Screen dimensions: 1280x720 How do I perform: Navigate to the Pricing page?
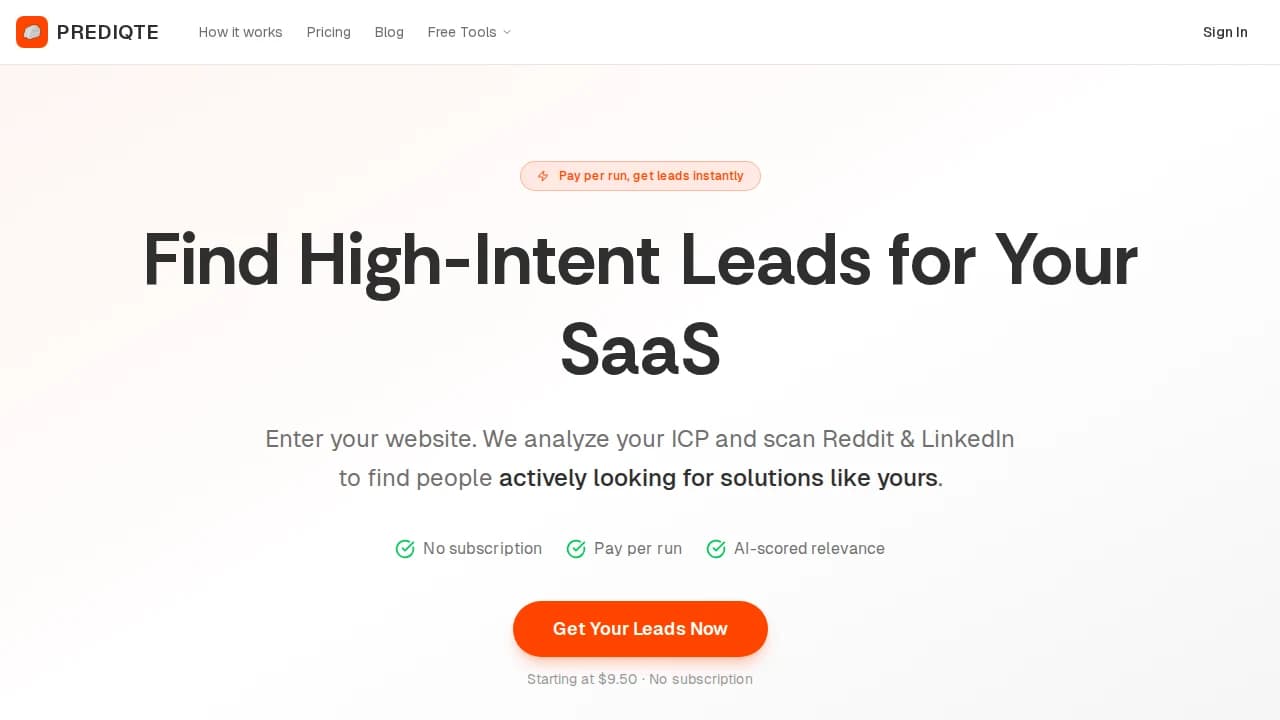[x=328, y=32]
